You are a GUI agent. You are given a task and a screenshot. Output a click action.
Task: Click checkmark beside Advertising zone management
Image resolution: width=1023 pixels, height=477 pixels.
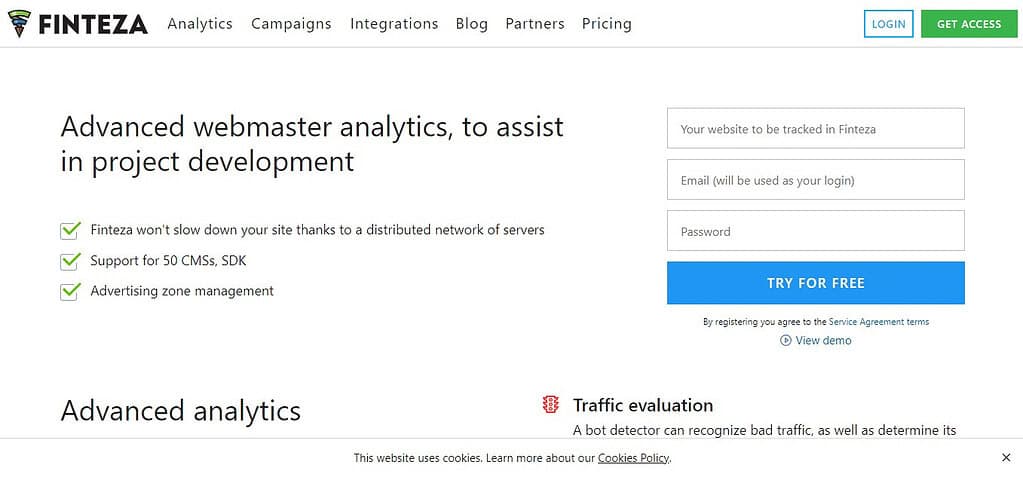tap(70, 291)
